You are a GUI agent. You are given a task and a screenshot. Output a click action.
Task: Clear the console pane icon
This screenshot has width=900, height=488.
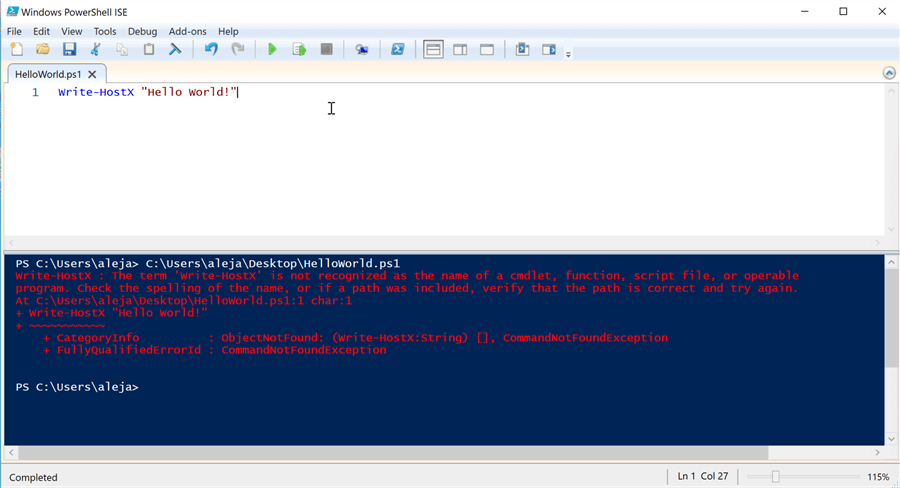point(175,49)
